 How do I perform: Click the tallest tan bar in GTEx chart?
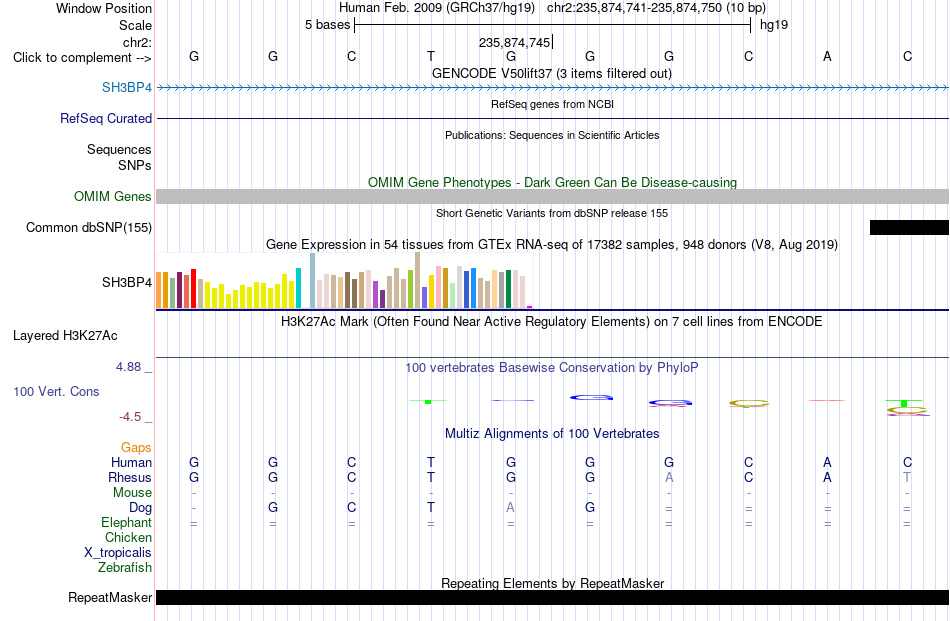417,281
